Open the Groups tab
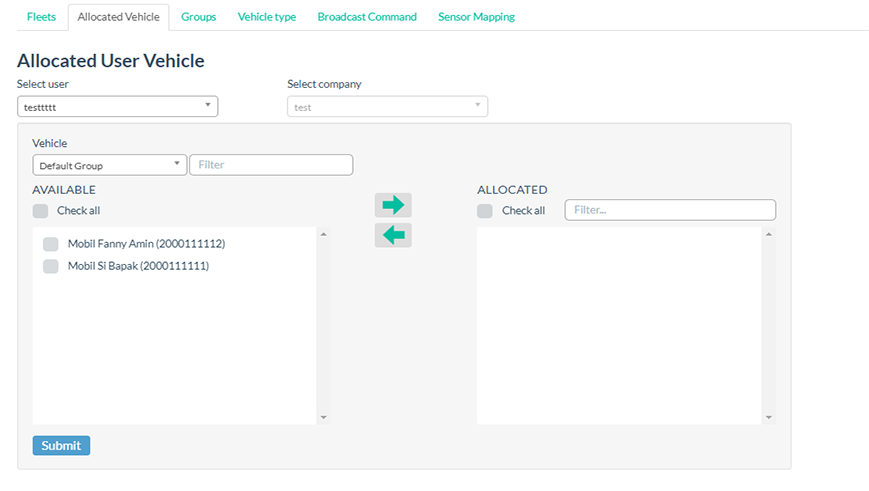Viewport: 869px width, 491px height. click(x=198, y=17)
